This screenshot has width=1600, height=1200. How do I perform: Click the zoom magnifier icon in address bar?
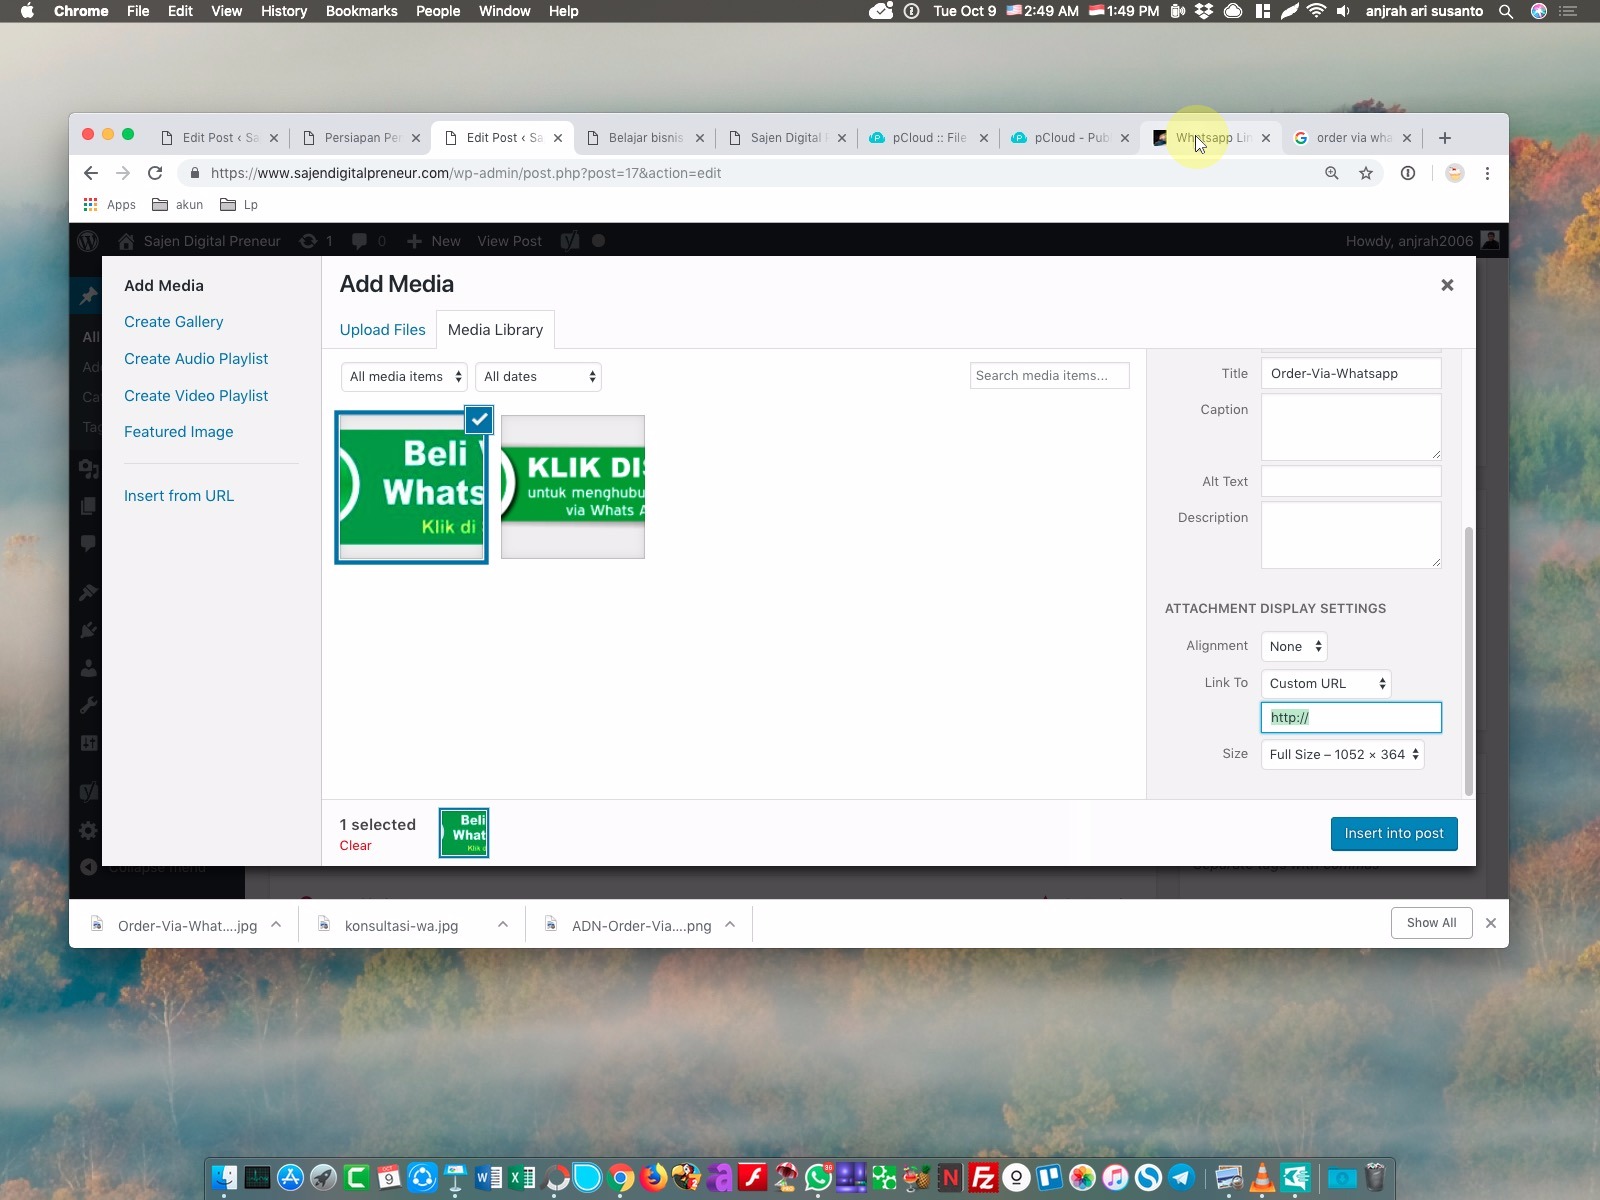point(1332,173)
